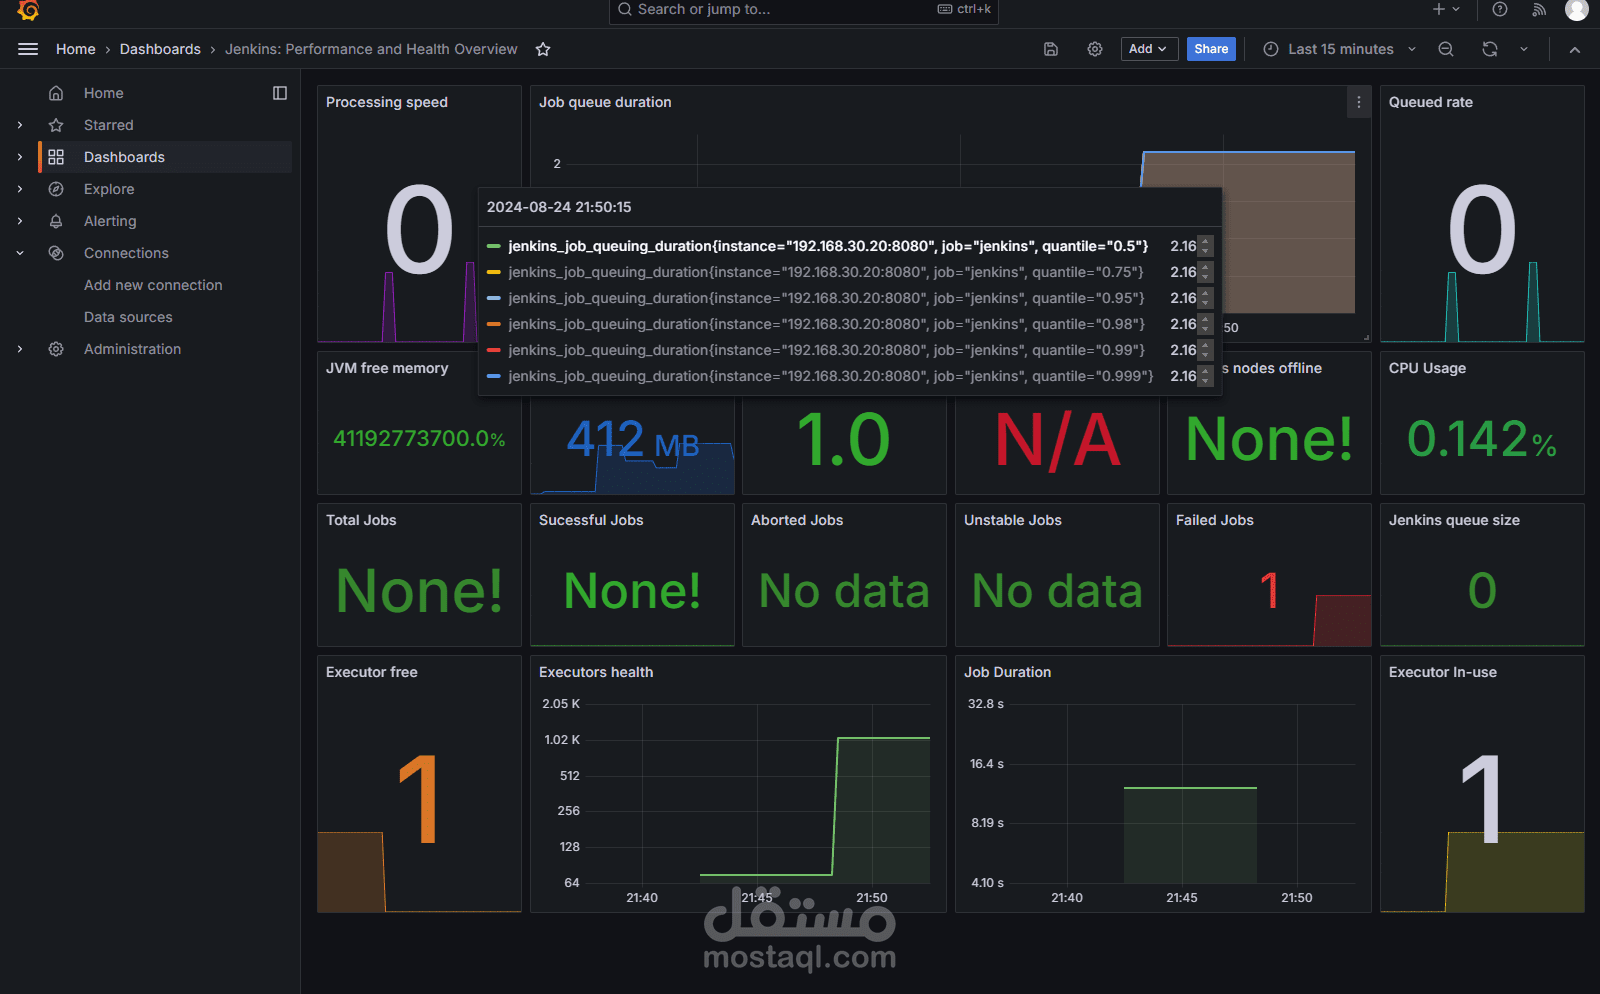Screen dimensions: 1600x994
Task: Open the Grafana logo home menu
Action: pyautogui.click(x=28, y=10)
